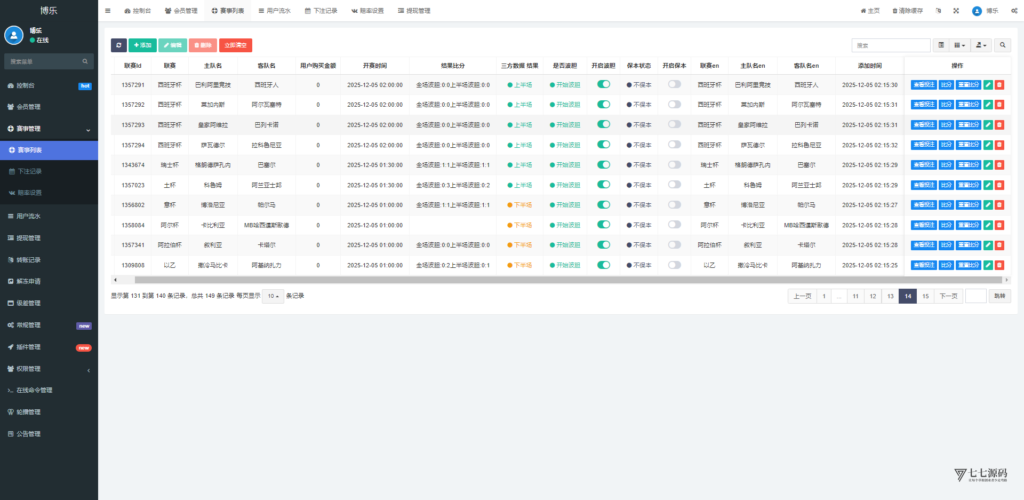Delete row 1357294 using its red trash icon
The image size is (1024, 500).
[x=999, y=145]
